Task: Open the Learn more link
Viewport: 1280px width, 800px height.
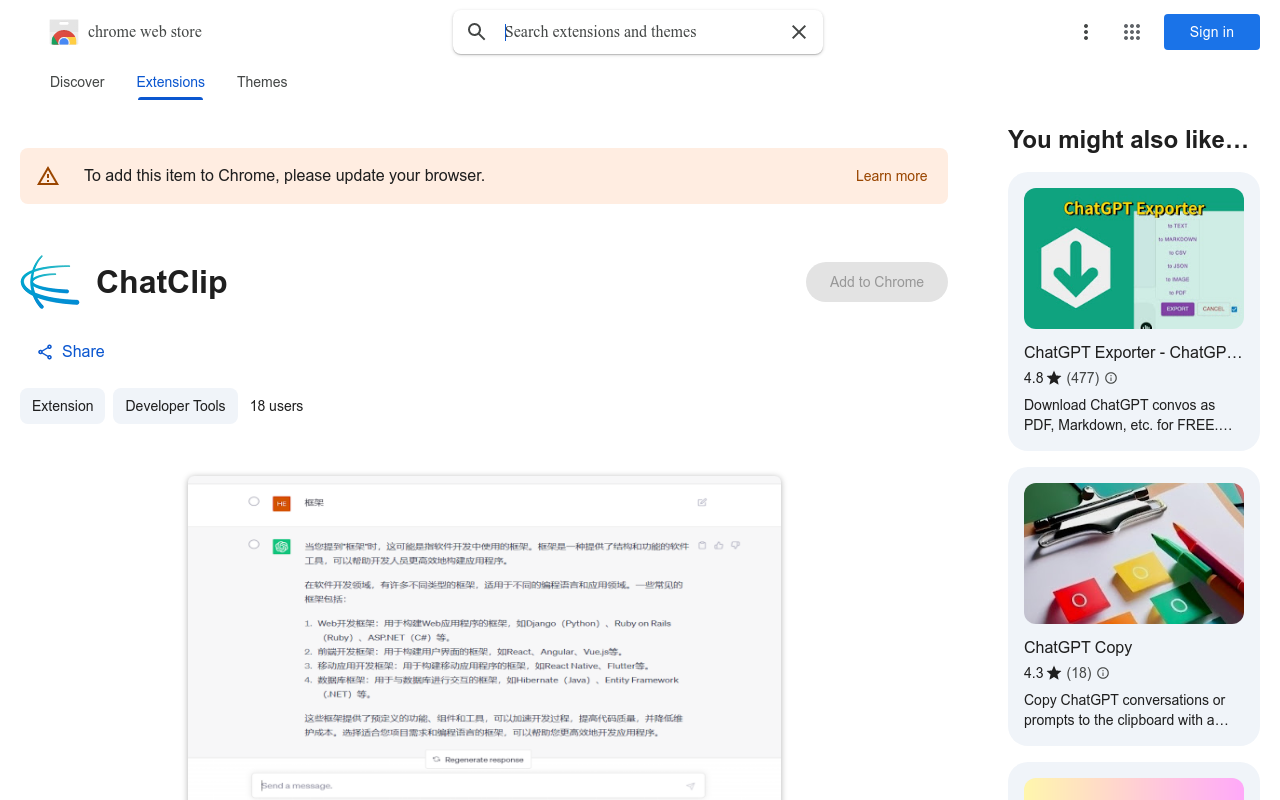Action: pyautogui.click(x=892, y=176)
